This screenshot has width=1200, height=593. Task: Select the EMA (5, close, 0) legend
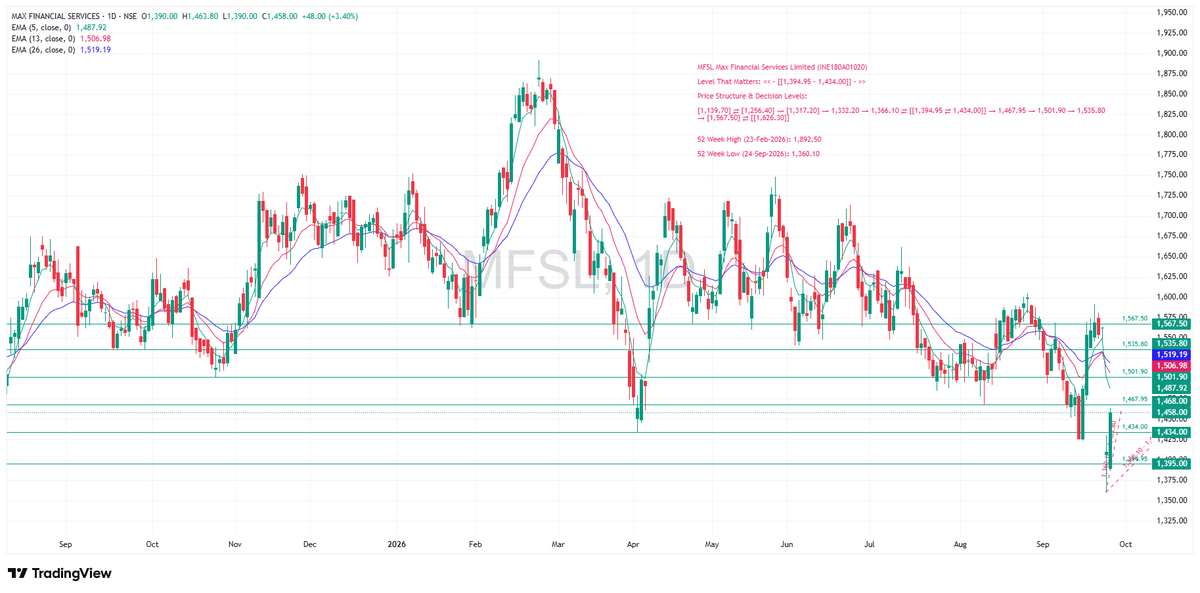click(41, 28)
